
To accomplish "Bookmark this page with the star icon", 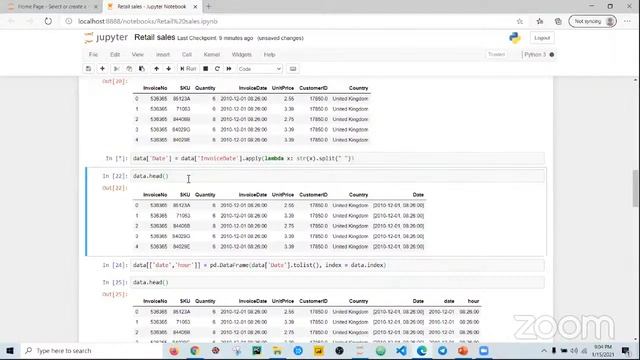I will click(x=520, y=21).
